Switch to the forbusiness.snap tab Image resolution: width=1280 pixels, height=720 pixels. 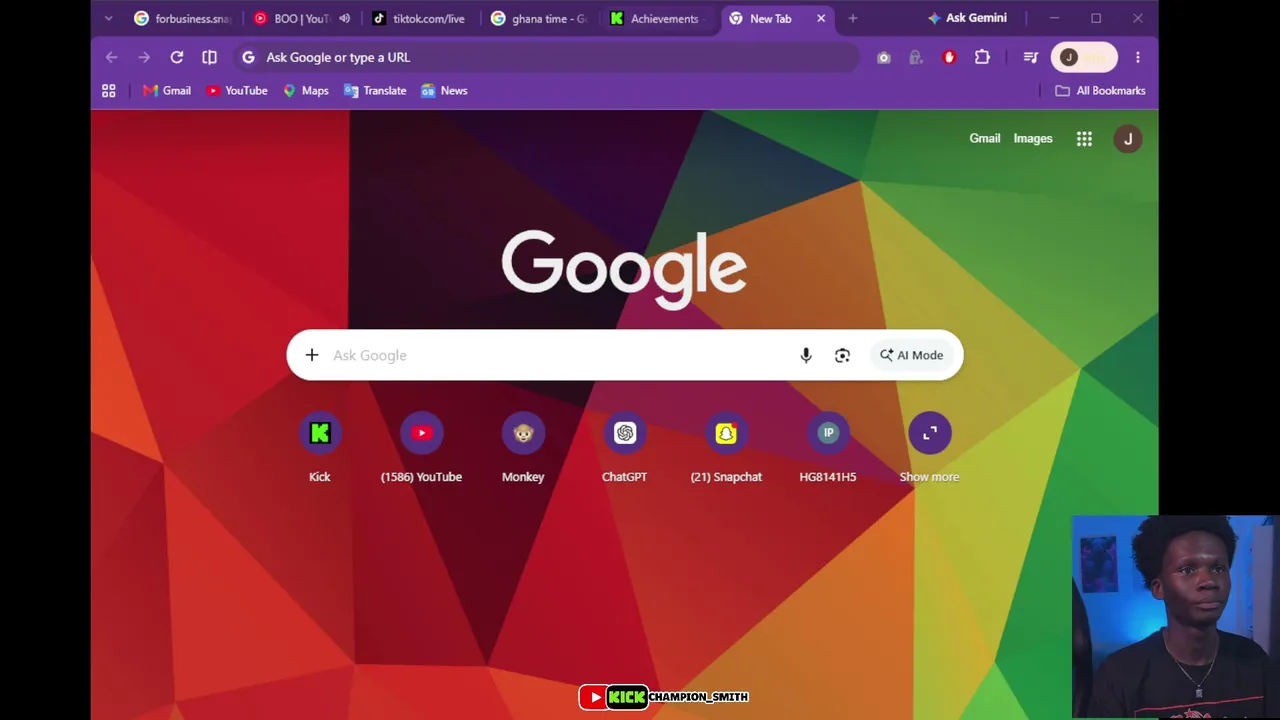182,18
